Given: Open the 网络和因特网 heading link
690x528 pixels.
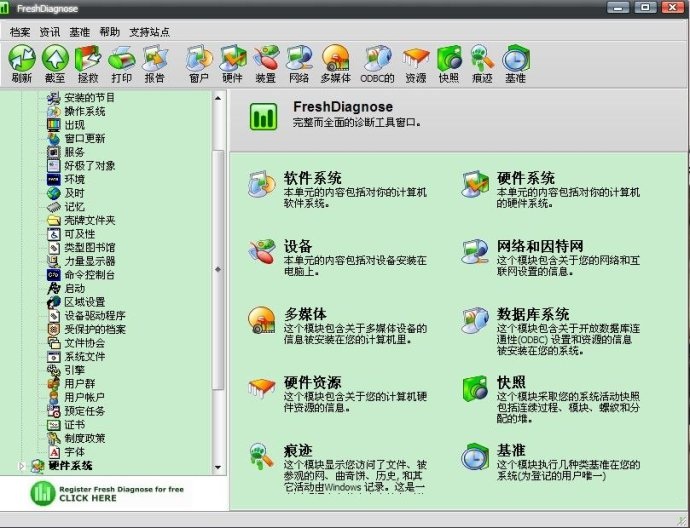Looking at the screenshot, I should (x=540, y=246).
